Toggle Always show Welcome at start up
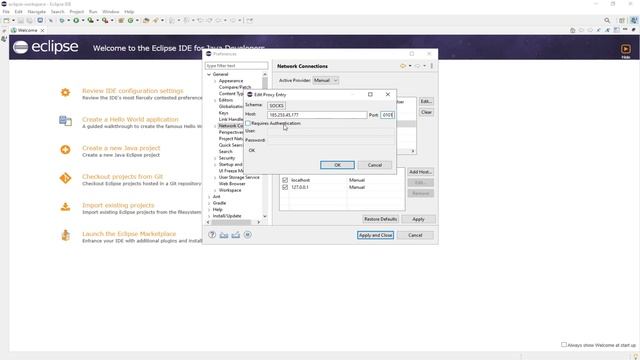Viewport: 640px width, 360px height. tap(564, 345)
